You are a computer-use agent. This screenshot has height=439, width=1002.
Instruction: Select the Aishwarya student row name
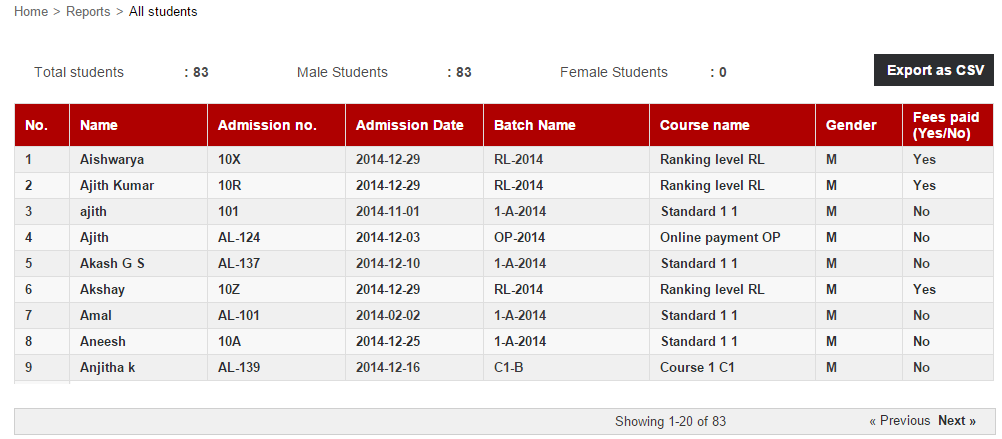(112, 160)
